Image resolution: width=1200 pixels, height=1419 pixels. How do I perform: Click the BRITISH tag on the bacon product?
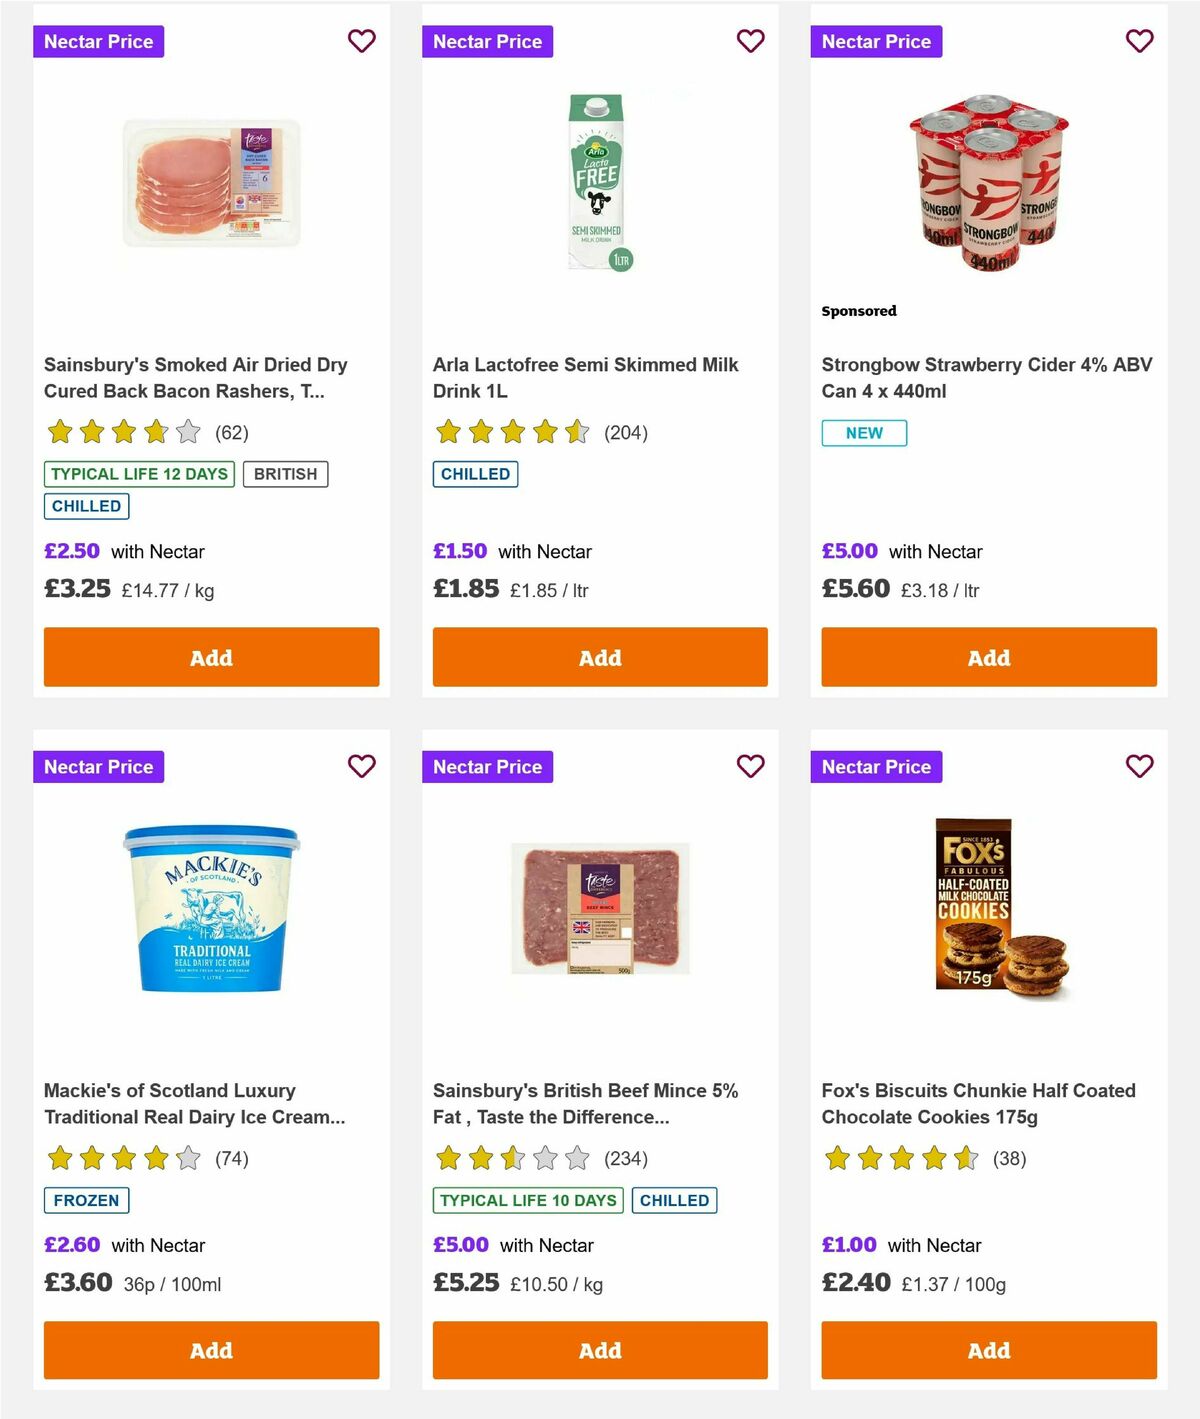click(286, 473)
